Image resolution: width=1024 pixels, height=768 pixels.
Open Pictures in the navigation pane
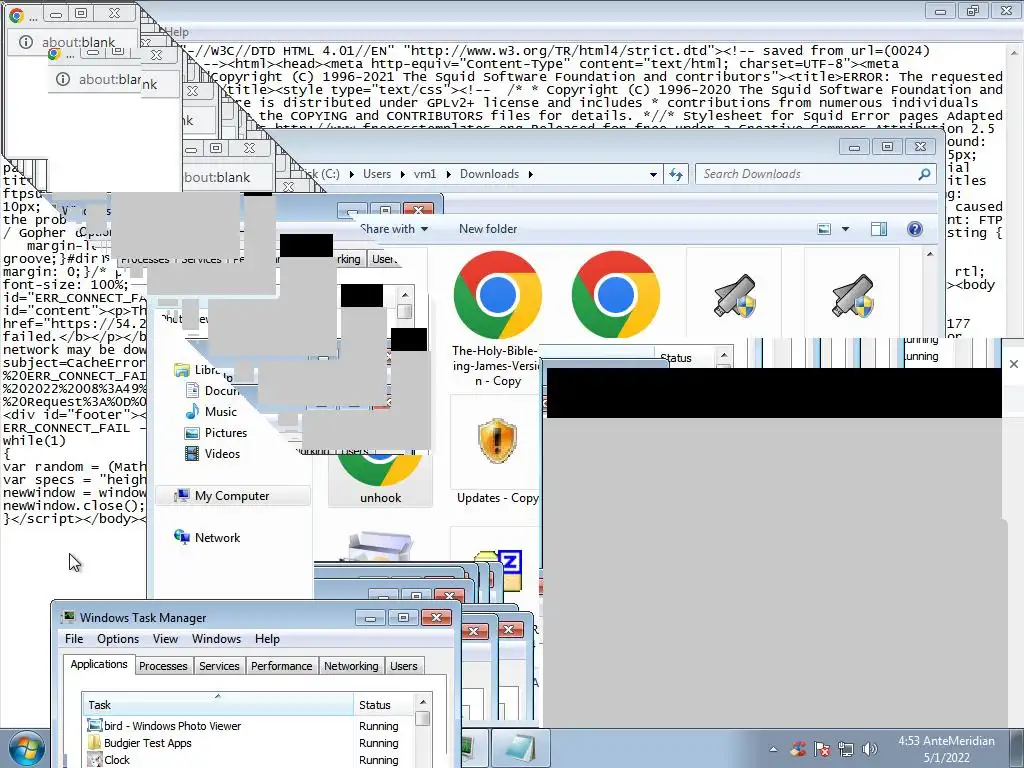[x=217, y=432]
